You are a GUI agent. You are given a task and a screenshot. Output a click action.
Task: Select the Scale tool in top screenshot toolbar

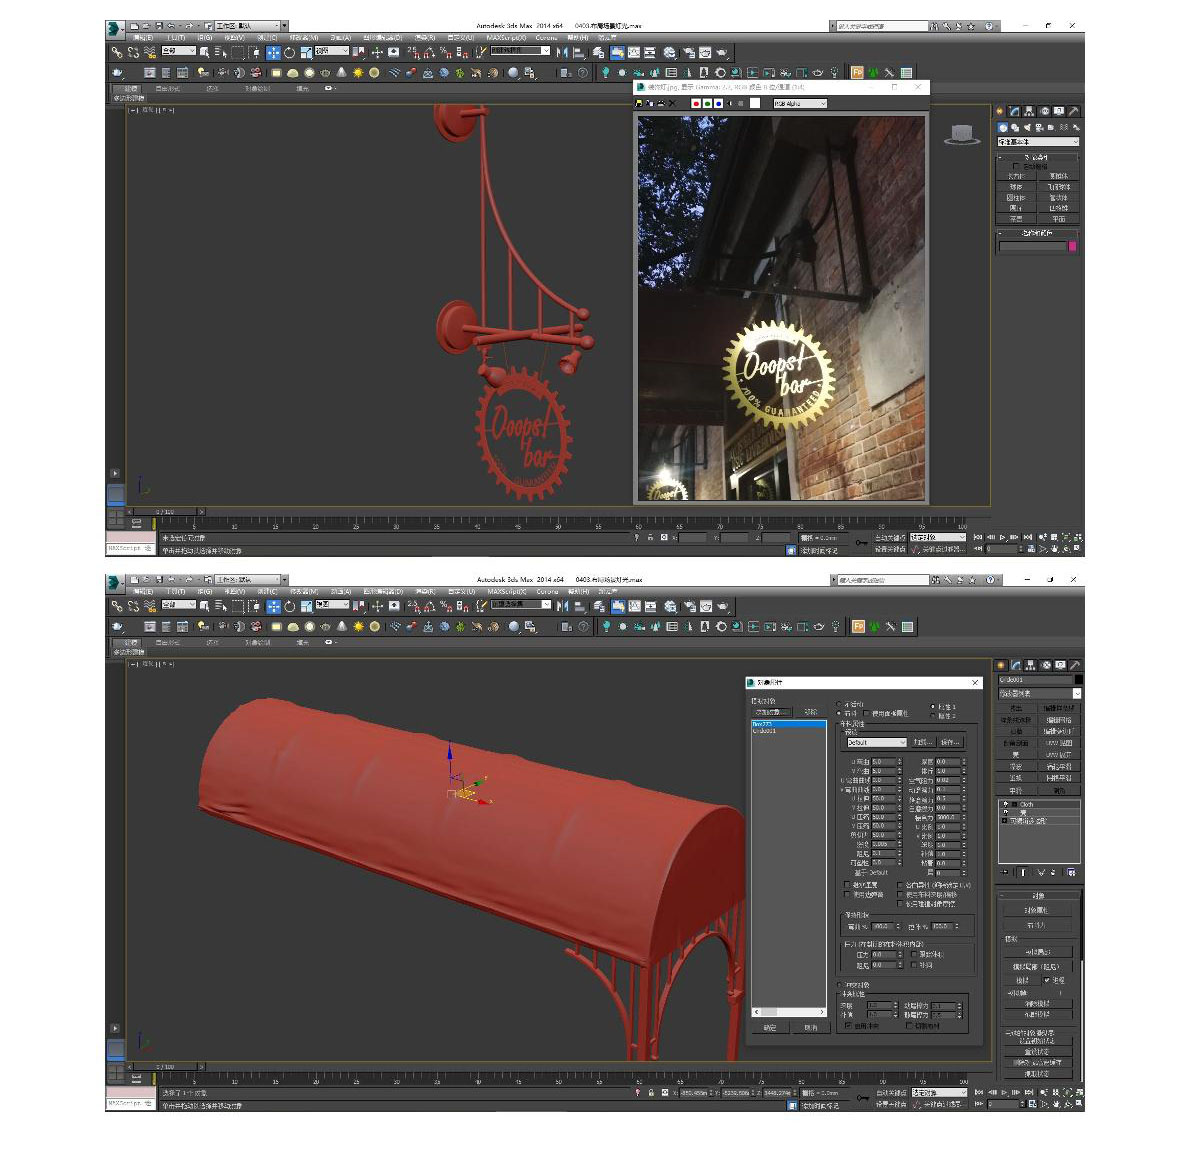tap(306, 52)
